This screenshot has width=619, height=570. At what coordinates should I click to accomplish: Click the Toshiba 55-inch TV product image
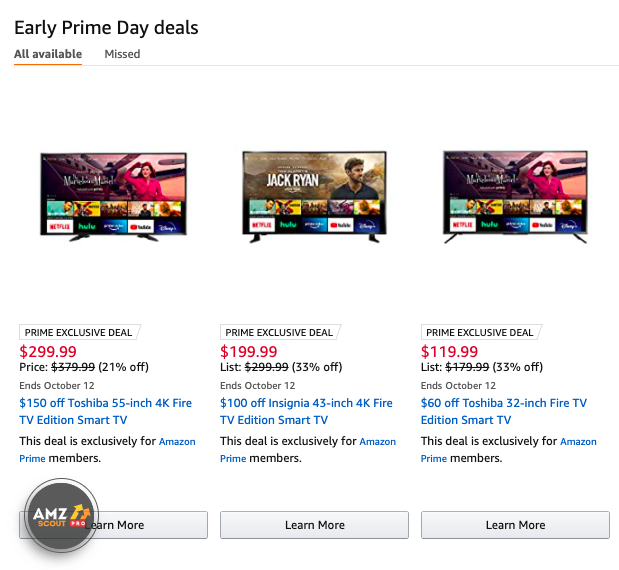pyautogui.click(x=113, y=198)
